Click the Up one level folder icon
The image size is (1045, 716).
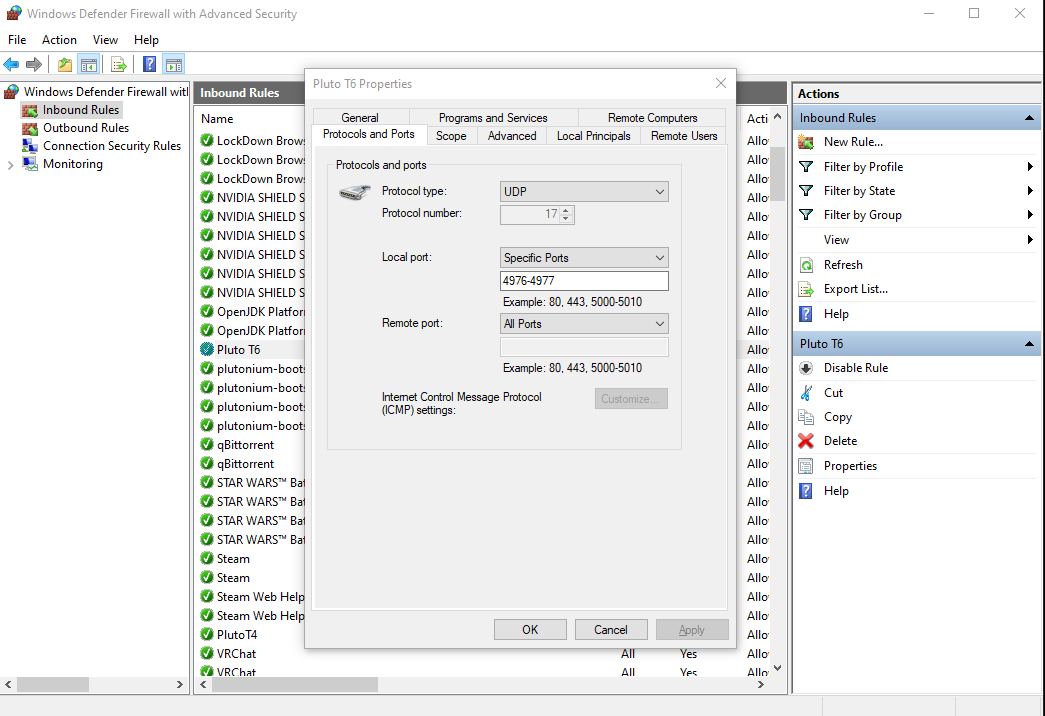(x=65, y=65)
